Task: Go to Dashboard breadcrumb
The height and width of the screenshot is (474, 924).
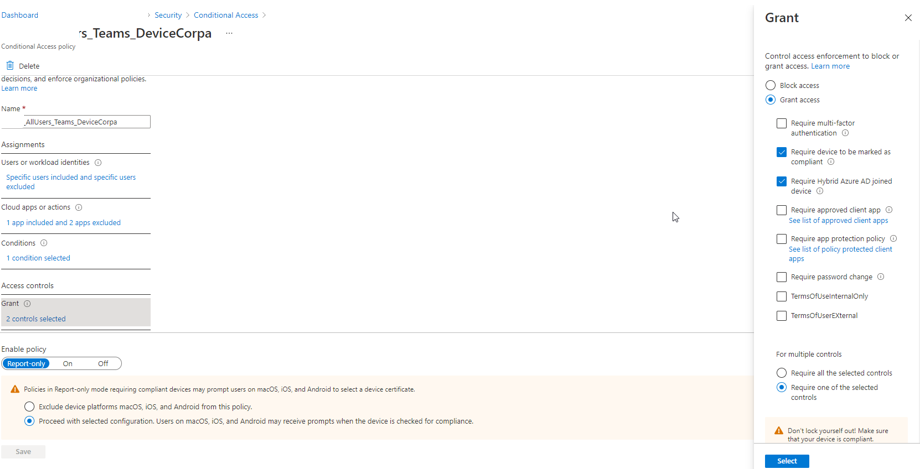Action: pos(20,15)
